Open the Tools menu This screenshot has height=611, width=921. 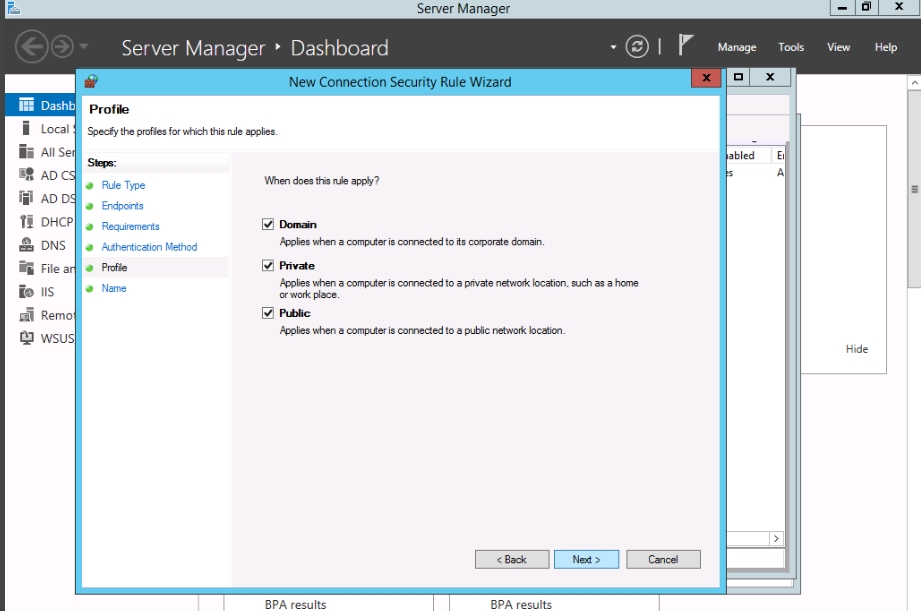coord(791,47)
